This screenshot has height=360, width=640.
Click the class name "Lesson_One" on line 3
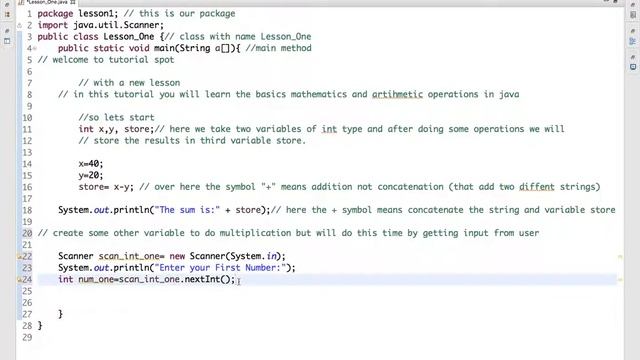click(x=129, y=36)
